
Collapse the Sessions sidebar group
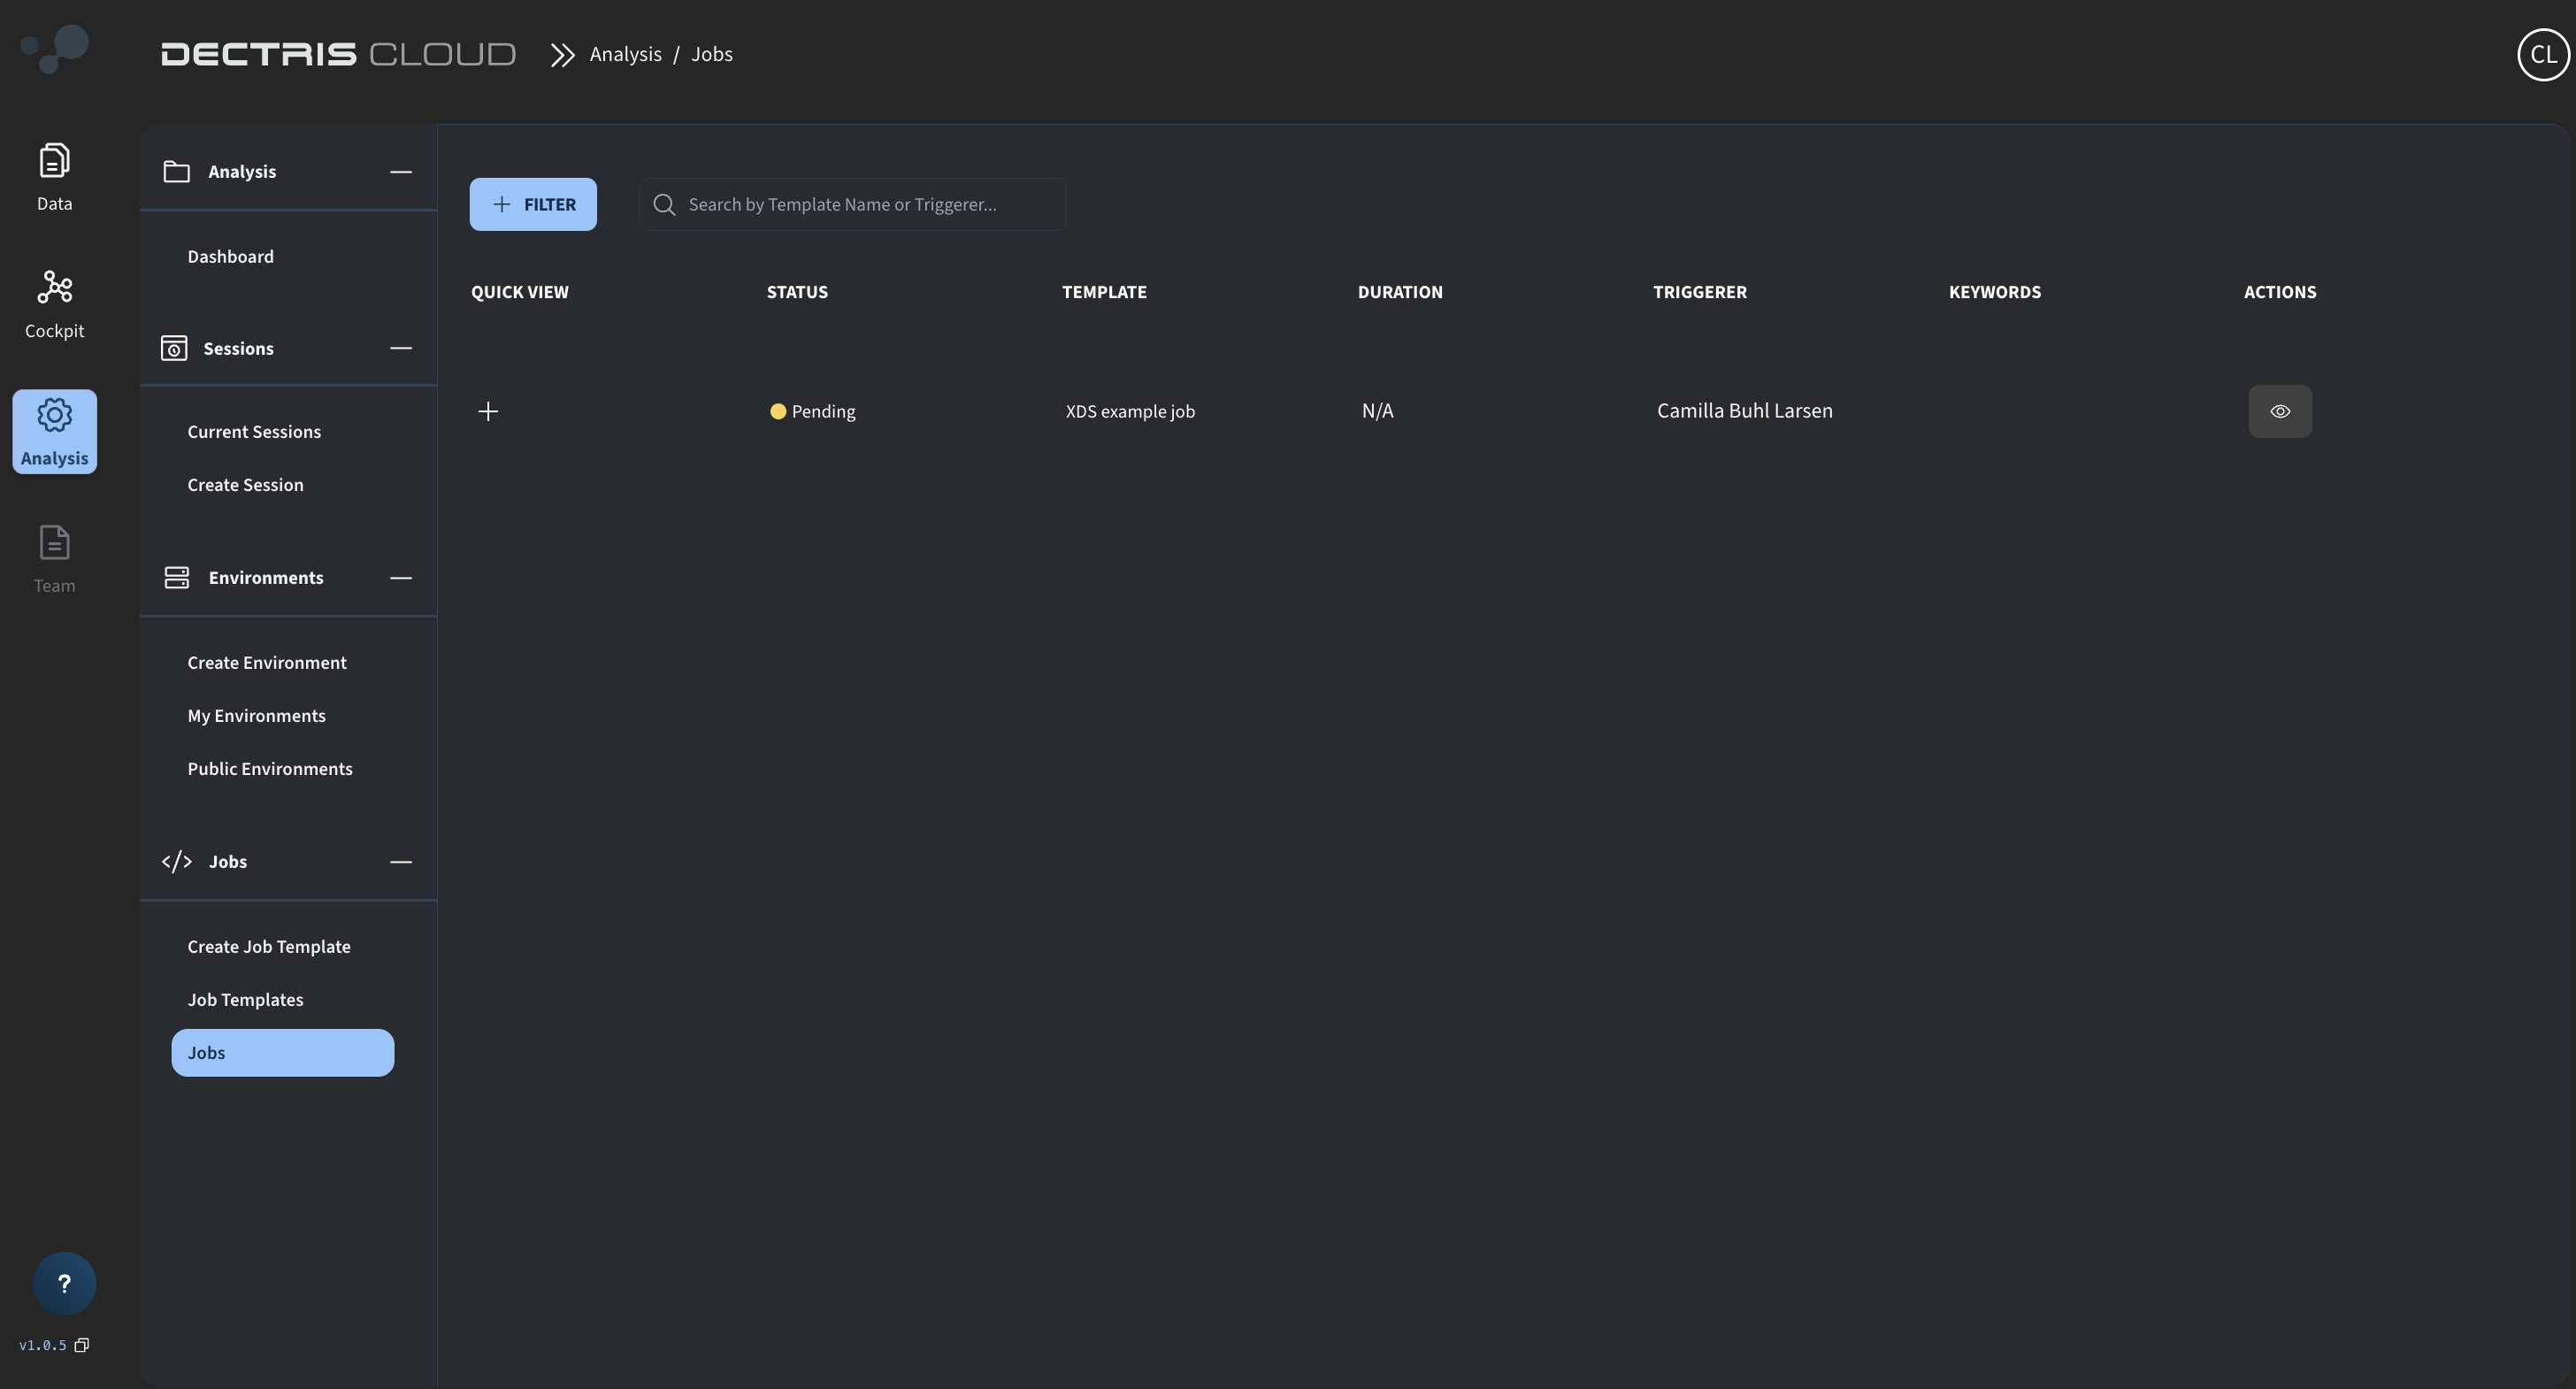(400, 348)
